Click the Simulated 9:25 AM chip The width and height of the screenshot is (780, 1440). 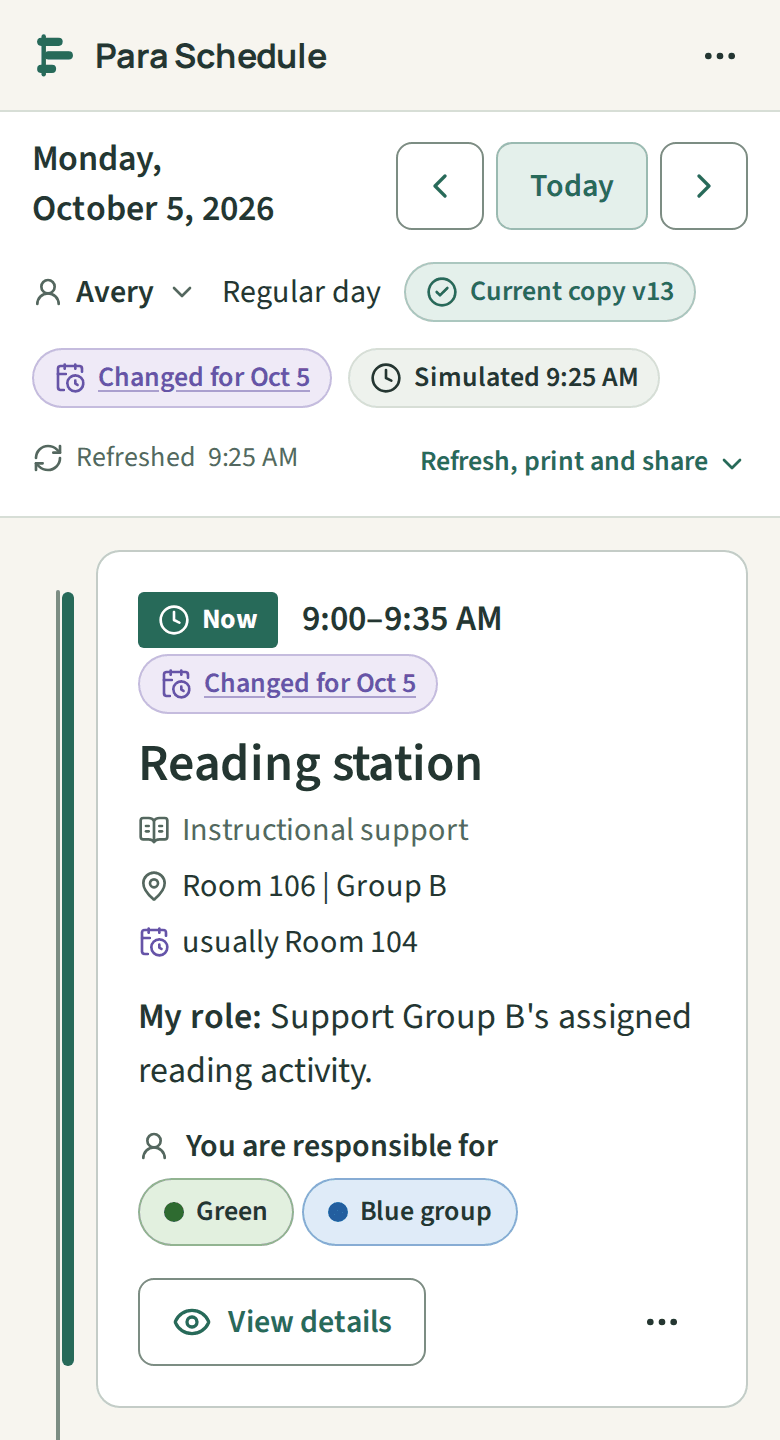504,378
